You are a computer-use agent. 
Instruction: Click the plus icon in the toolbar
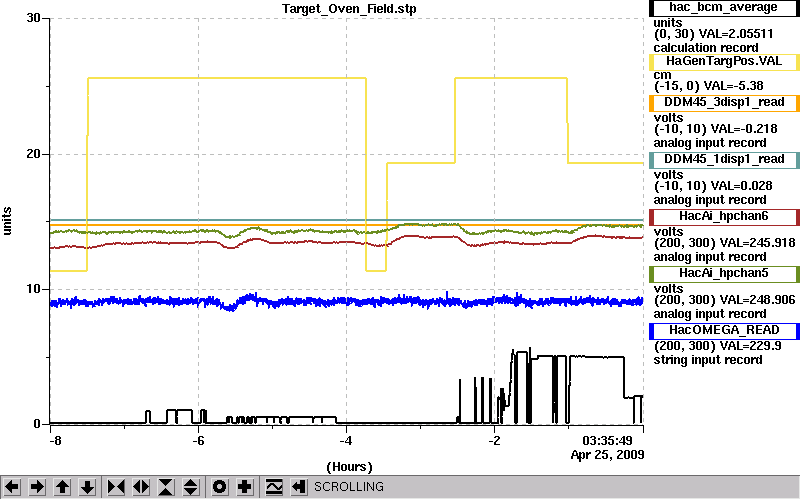point(244,487)
